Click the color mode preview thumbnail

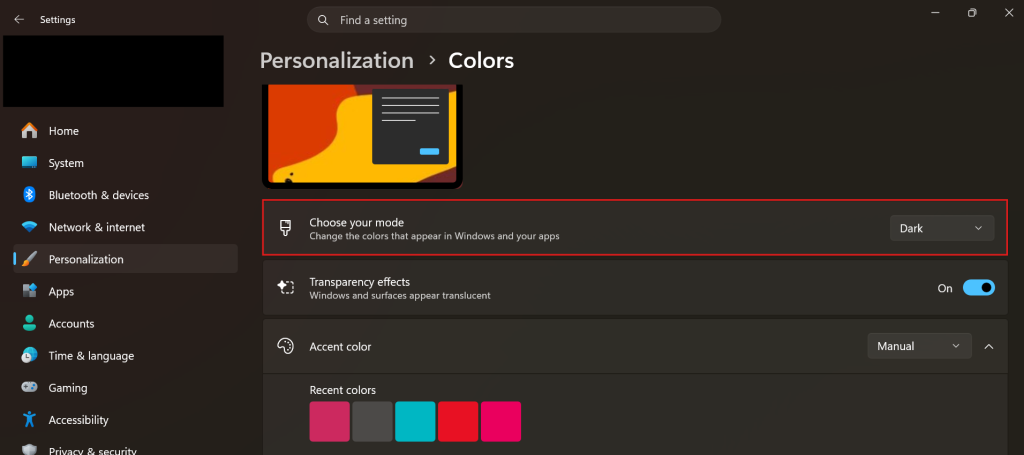(x=362, y=136)
